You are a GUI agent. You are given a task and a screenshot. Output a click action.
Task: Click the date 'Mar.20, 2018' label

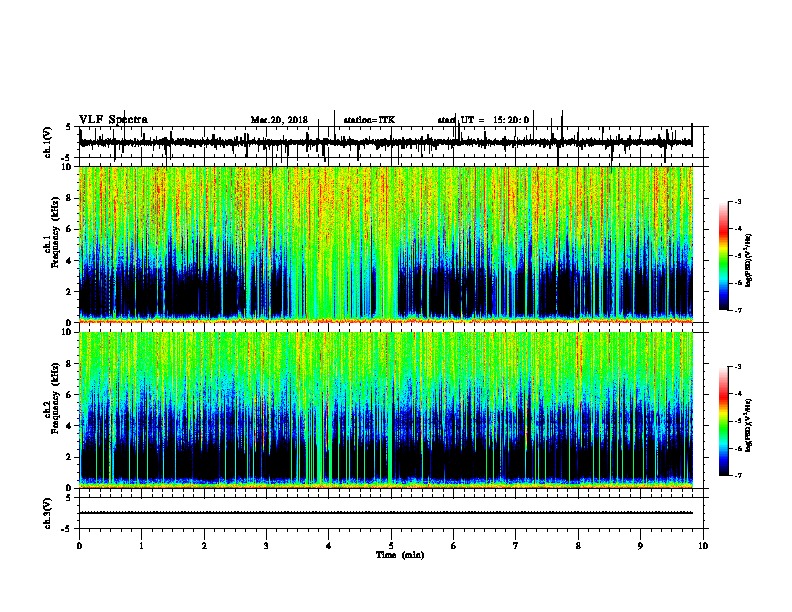pyautogui.click(x=279, y=120)
